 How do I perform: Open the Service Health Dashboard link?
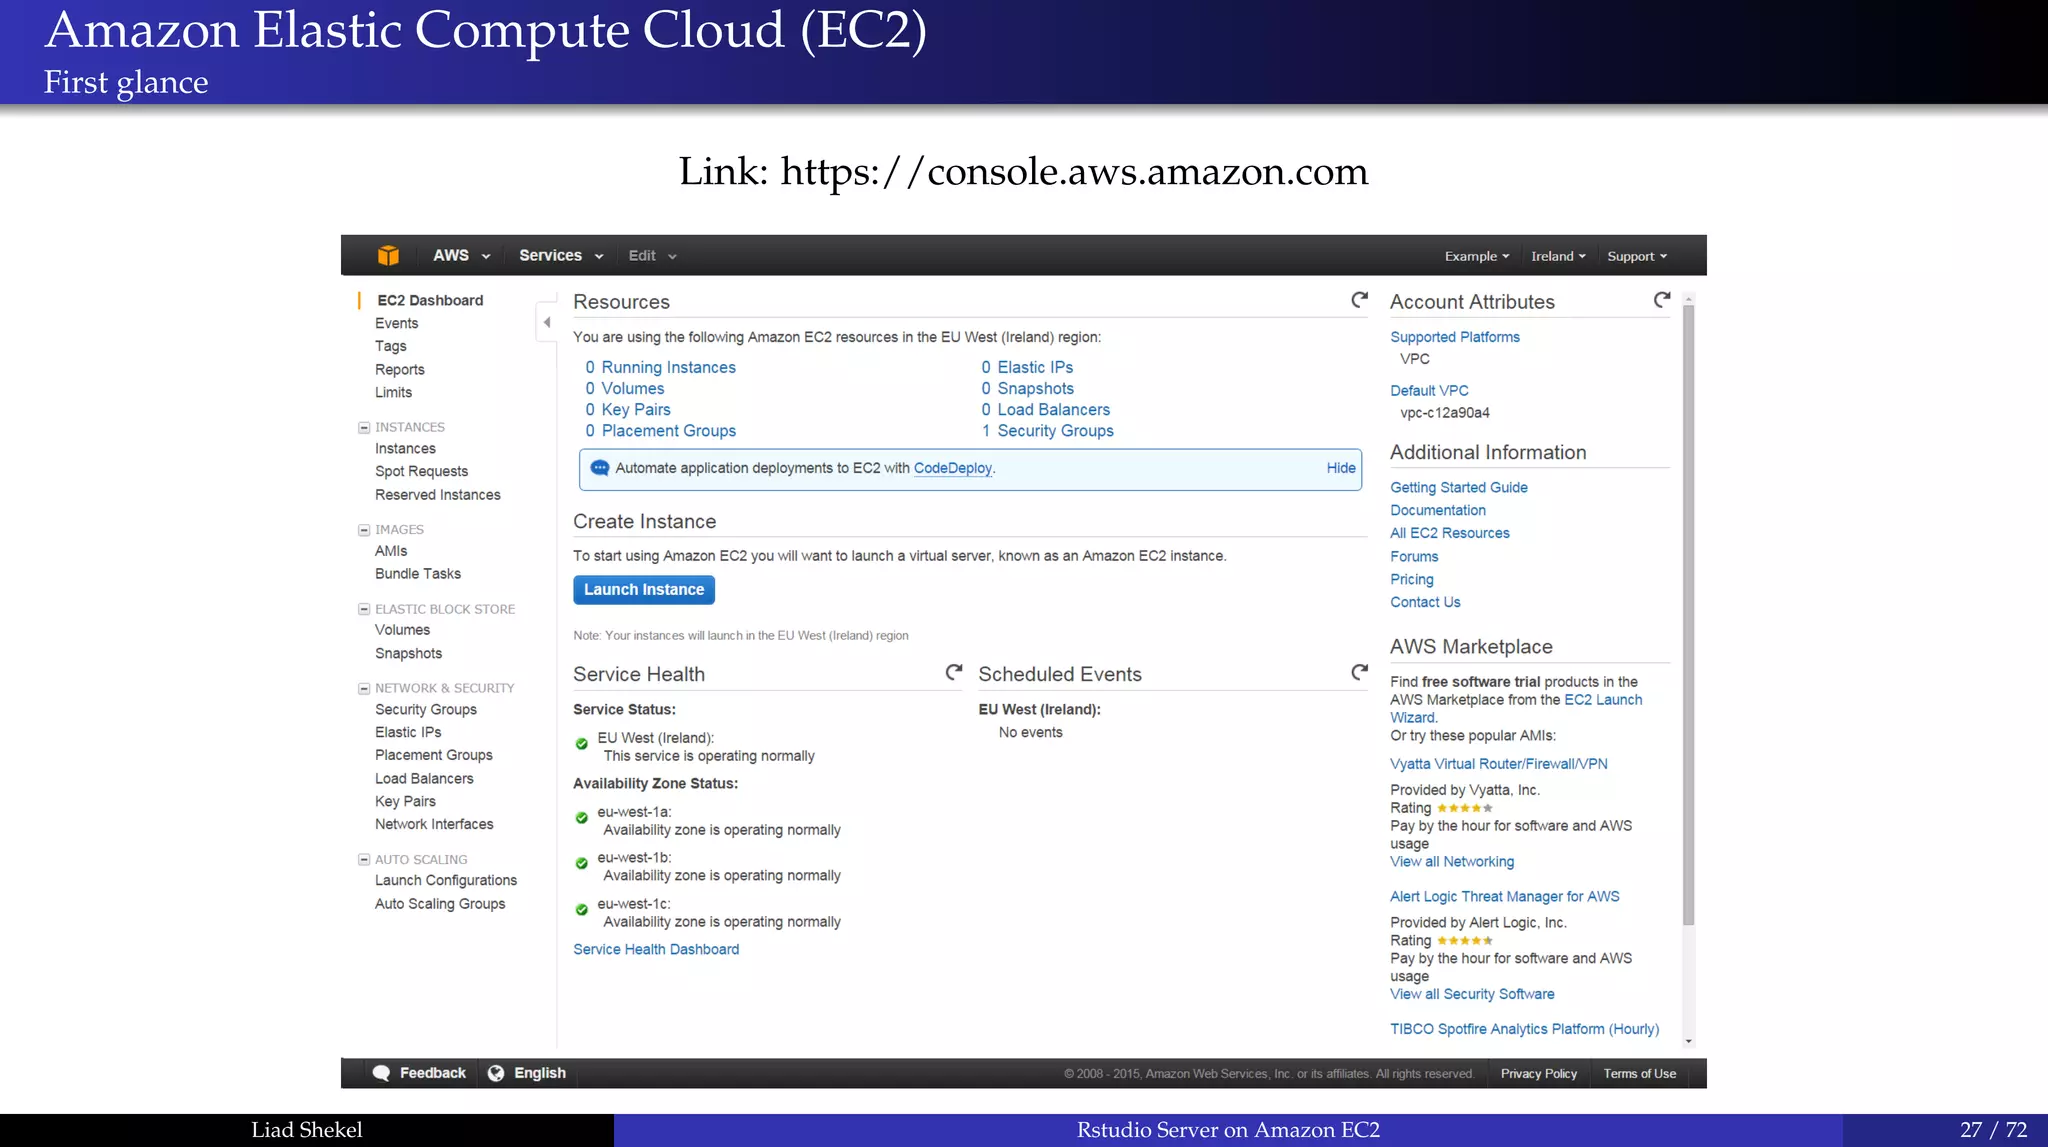[x=656, y=950]
